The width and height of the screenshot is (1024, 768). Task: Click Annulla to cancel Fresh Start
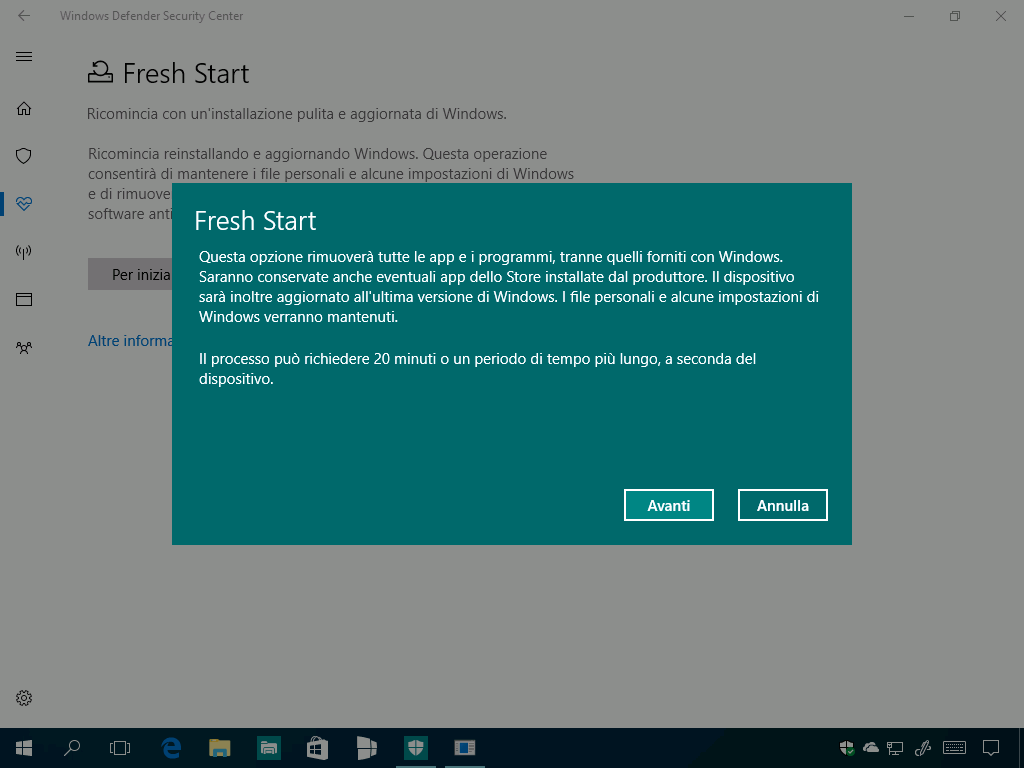[x=782, y=505]
